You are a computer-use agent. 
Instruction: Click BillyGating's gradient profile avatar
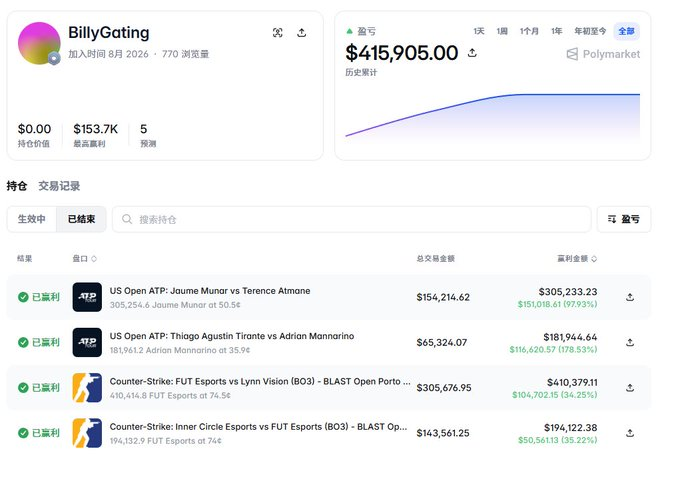(x=39, y=43)
